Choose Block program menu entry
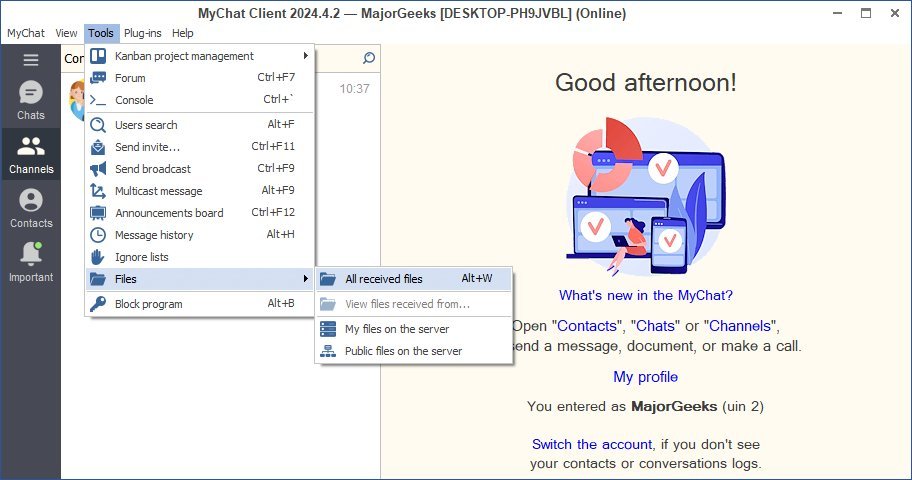Image resolution: width=912 pixels, height=480 pixels. coord(200,304)
